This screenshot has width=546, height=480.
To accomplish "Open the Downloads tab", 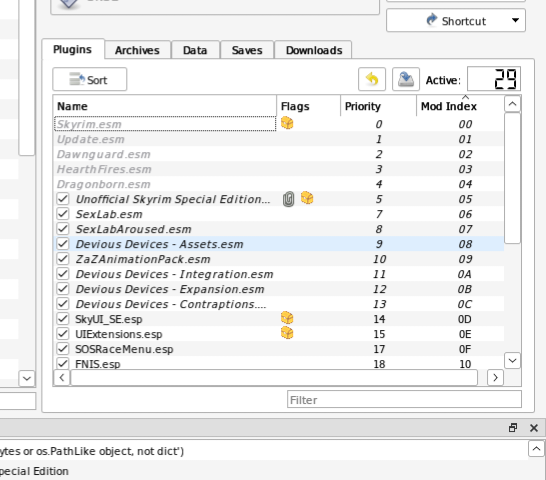I will [x=314, y=50].
